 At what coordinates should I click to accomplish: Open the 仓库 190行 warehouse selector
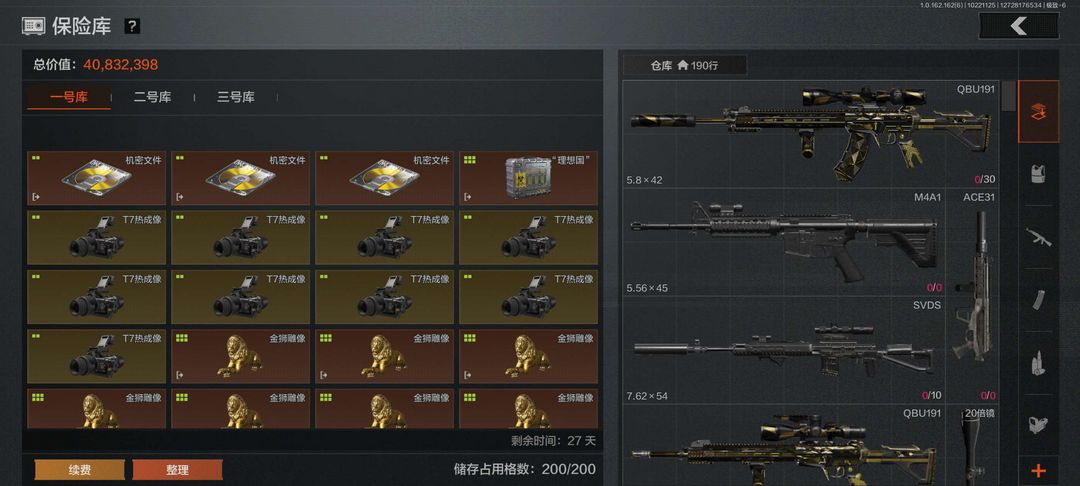tap(685, 65)
